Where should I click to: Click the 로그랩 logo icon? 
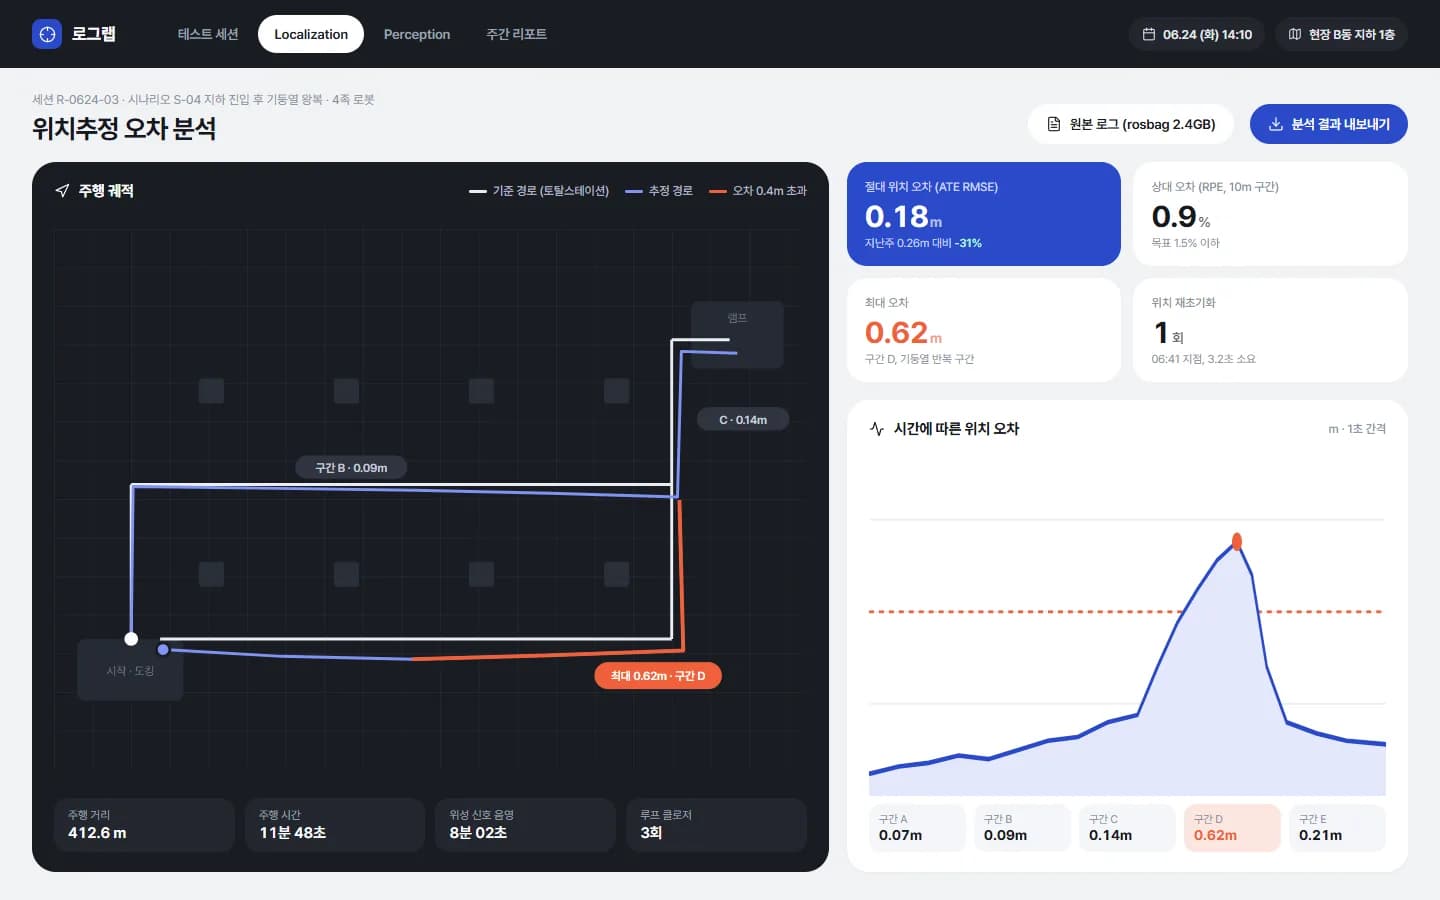click(x=47, y=34)
